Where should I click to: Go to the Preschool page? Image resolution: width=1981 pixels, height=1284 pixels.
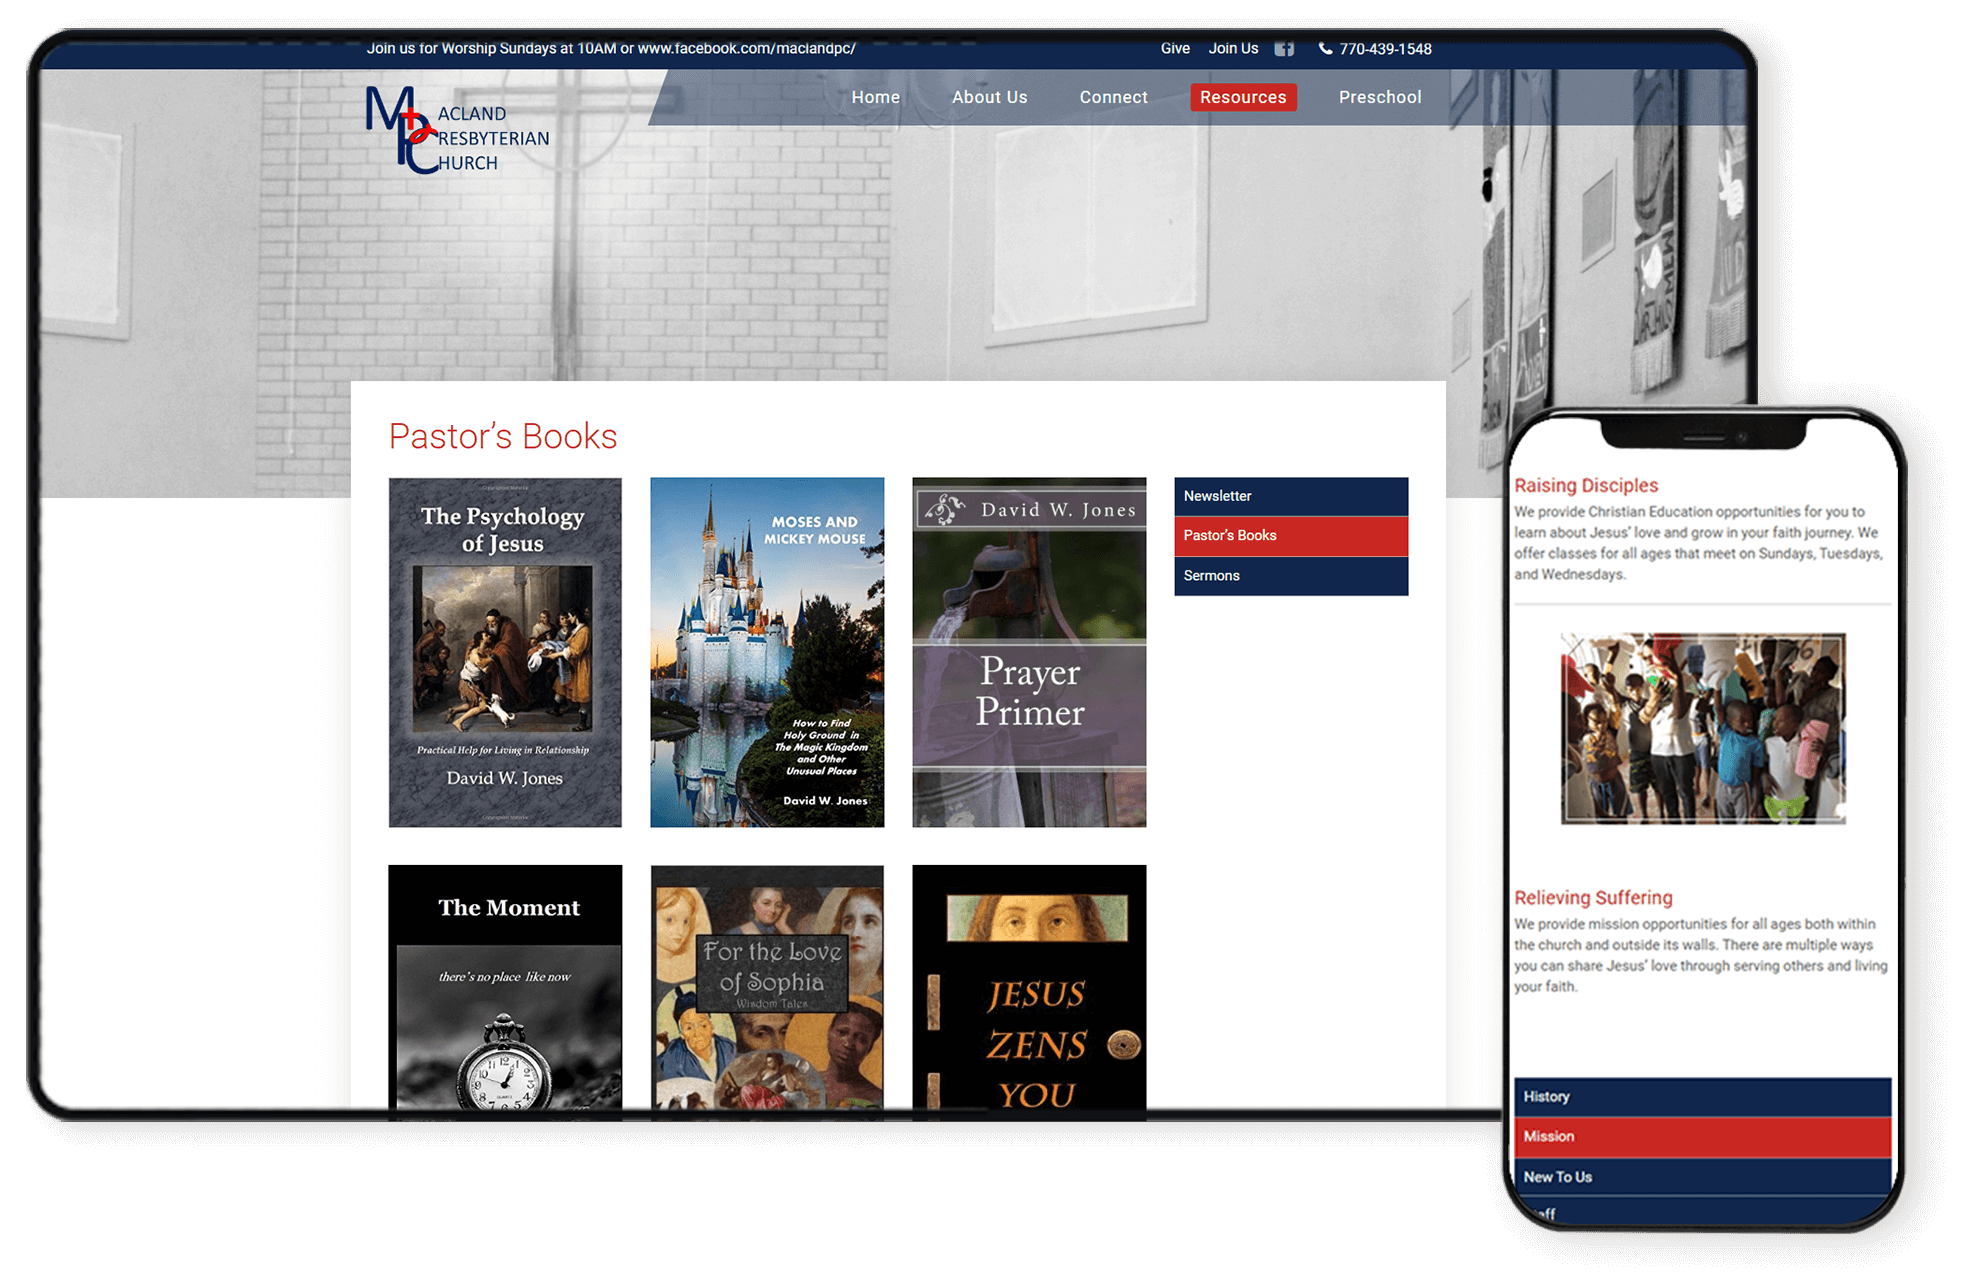pos(1379,97)
